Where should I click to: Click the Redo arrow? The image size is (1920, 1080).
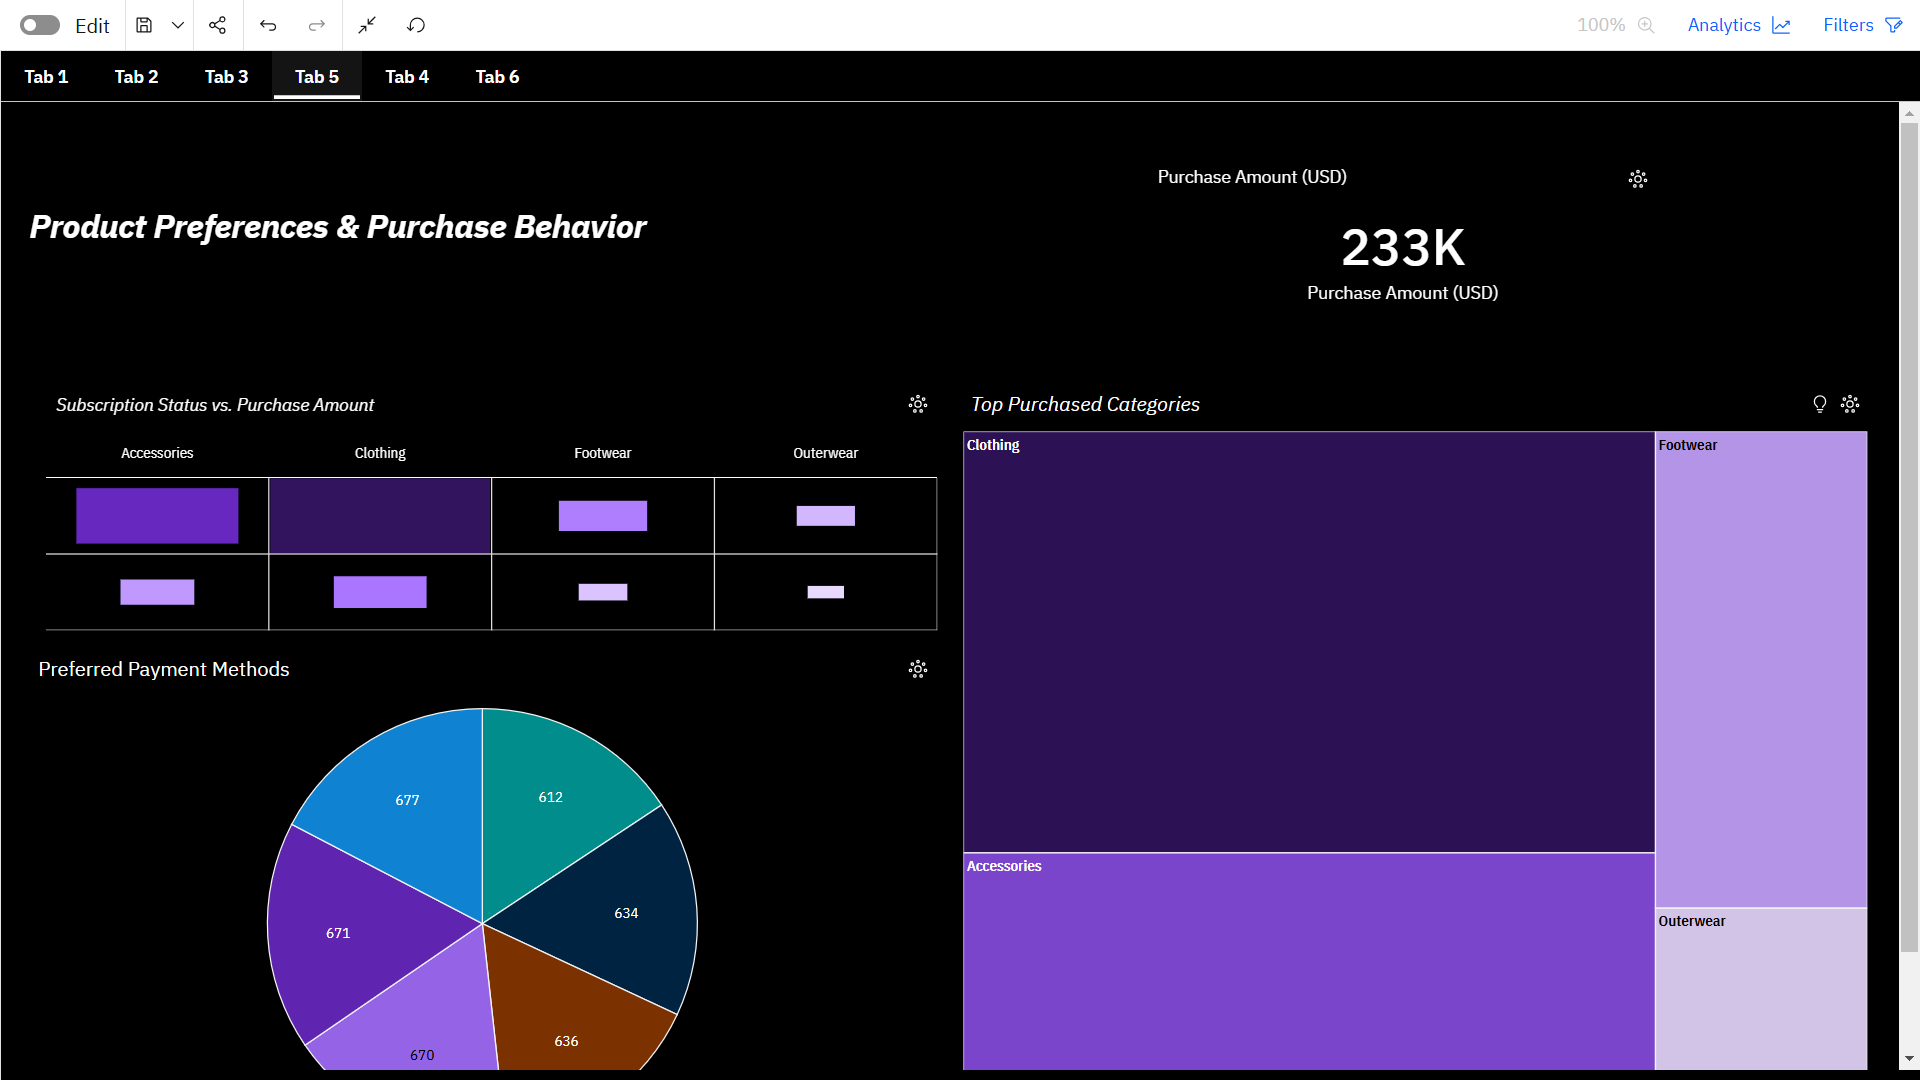(317, 25)
